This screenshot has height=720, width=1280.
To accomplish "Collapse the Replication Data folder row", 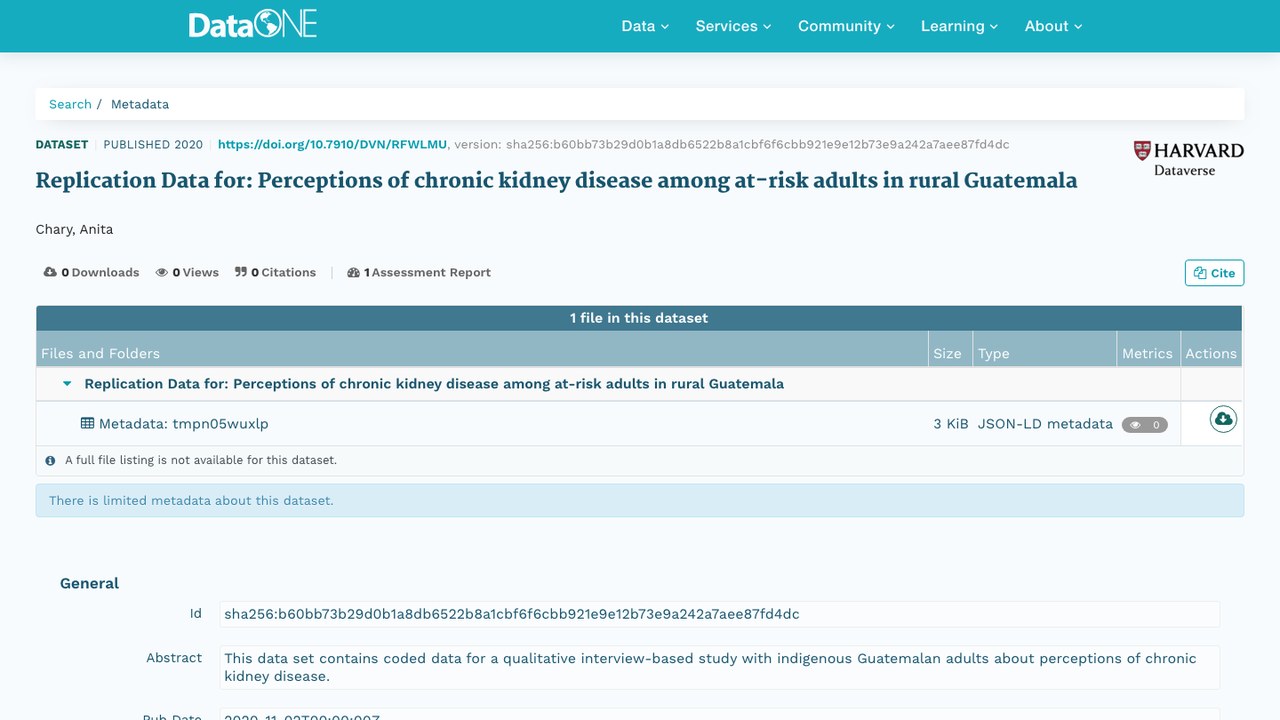I will coord(67,384).
